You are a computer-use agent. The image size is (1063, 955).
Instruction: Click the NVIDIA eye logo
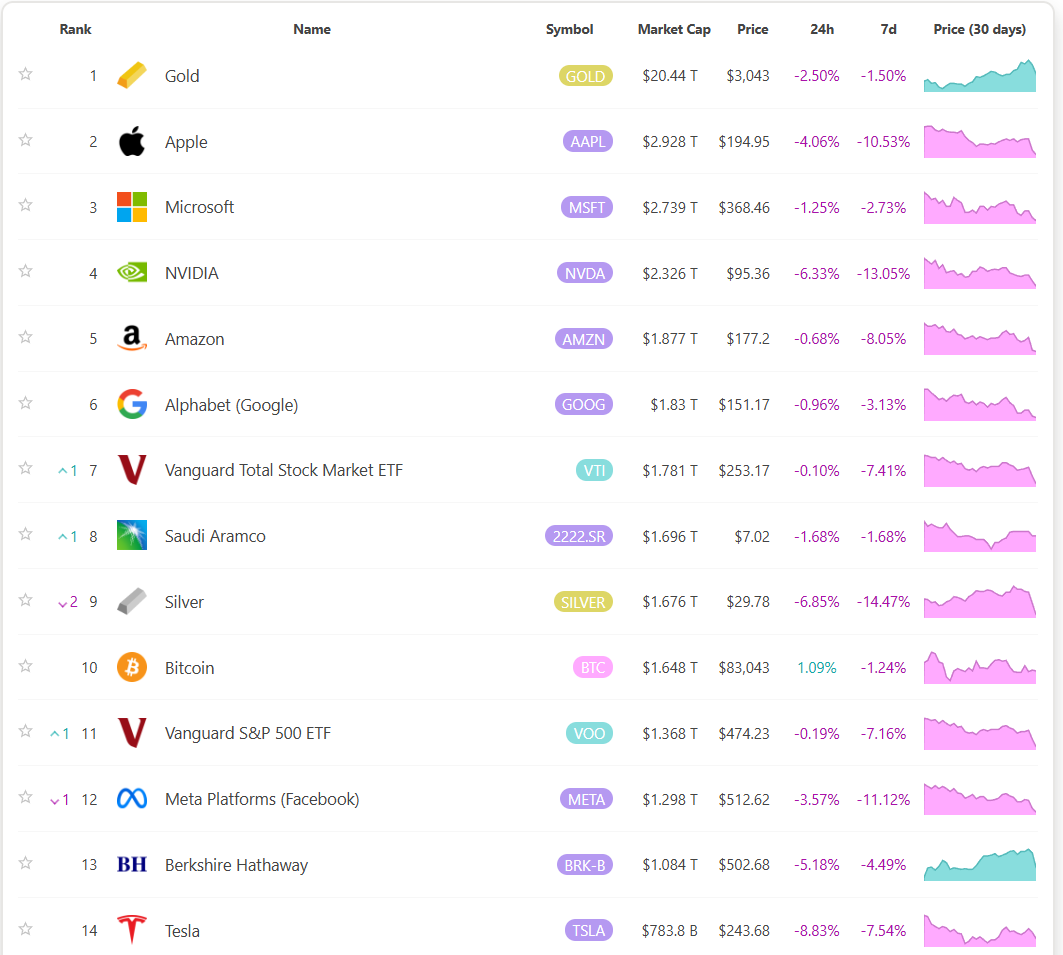pyautogui.click(x=131, y=272)
